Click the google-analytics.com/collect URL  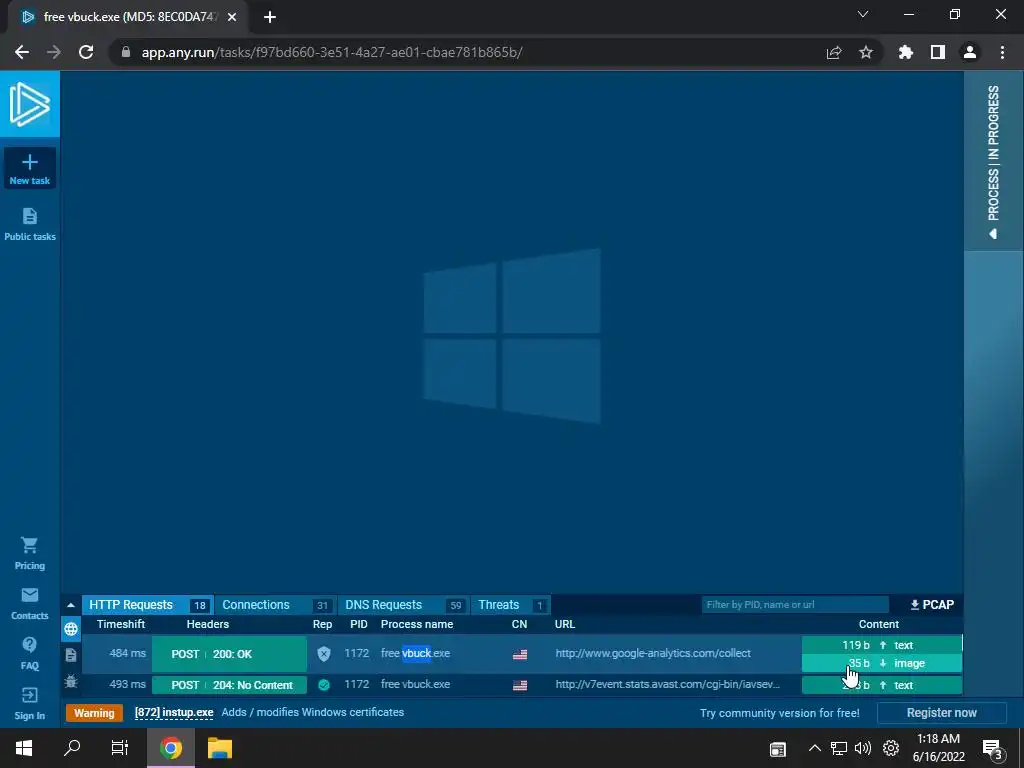point(653,653)
